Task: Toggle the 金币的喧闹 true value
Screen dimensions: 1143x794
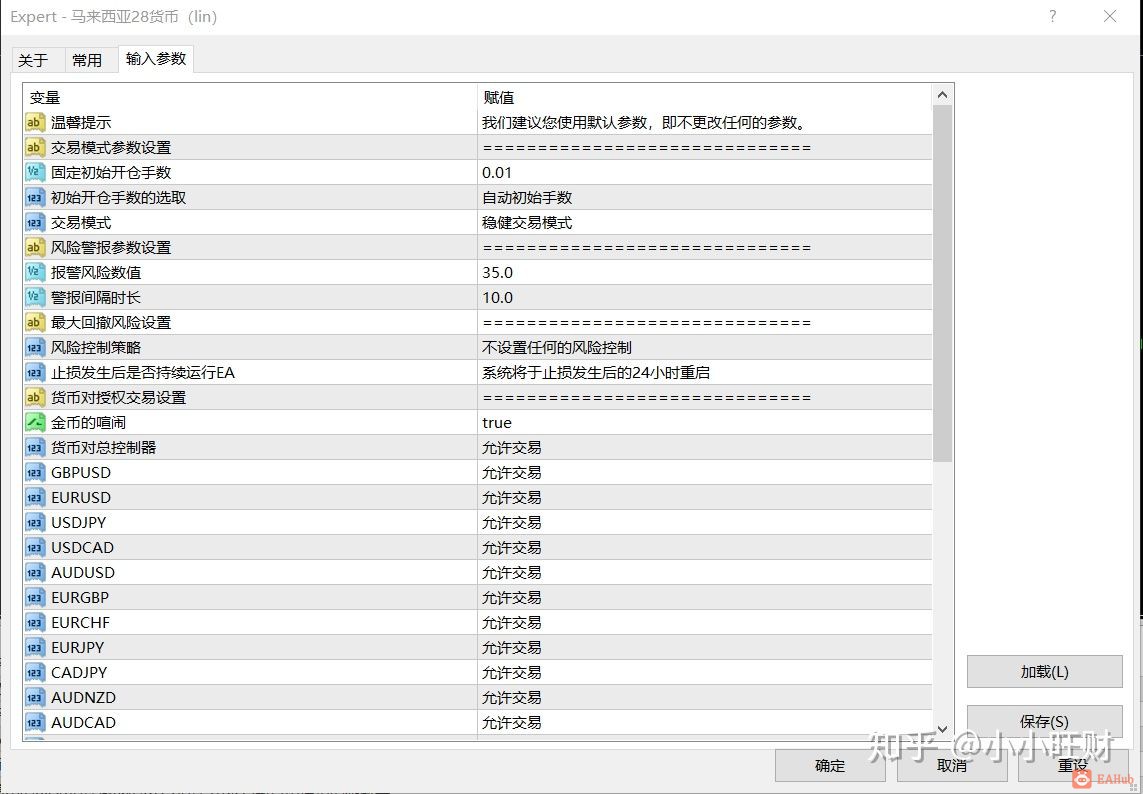Action: 496,423
